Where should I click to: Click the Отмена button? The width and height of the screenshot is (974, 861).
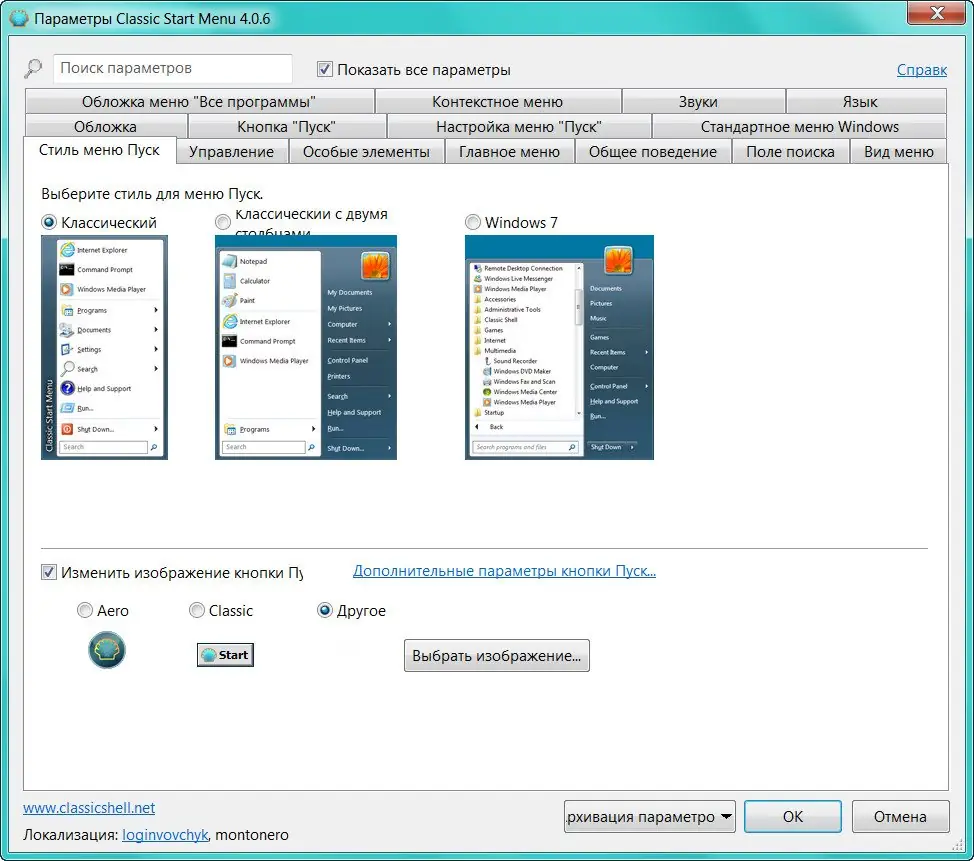900,816
